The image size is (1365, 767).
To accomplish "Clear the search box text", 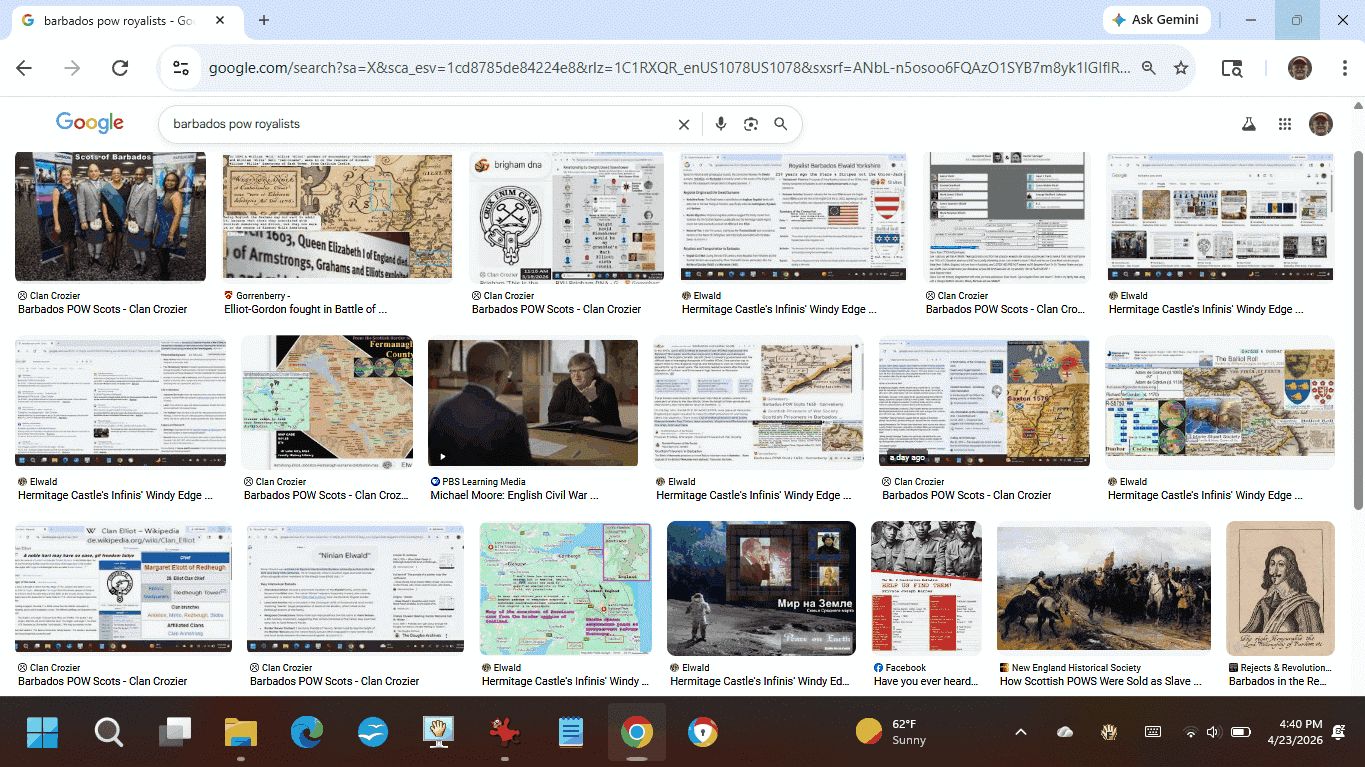I will (x=684, y=124).
